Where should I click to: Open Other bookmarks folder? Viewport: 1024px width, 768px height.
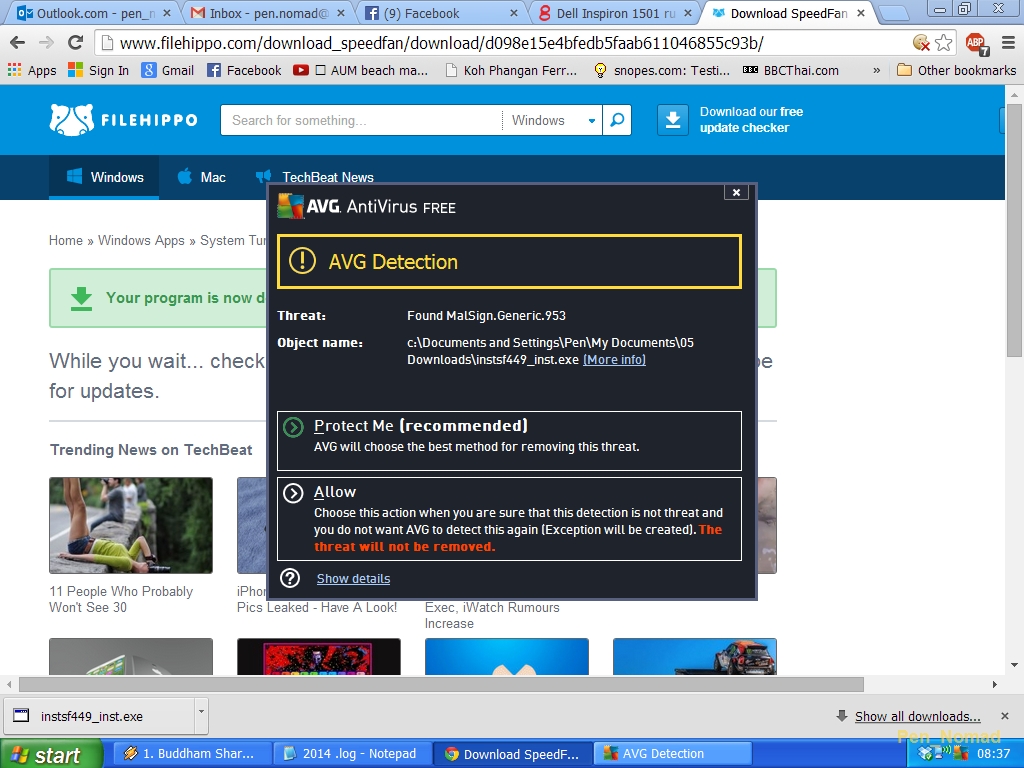957,70
